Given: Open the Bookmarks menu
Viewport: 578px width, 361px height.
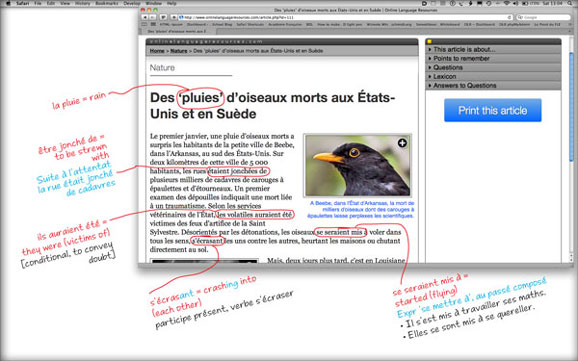Looking at the screenshot, I should point(107,3).
